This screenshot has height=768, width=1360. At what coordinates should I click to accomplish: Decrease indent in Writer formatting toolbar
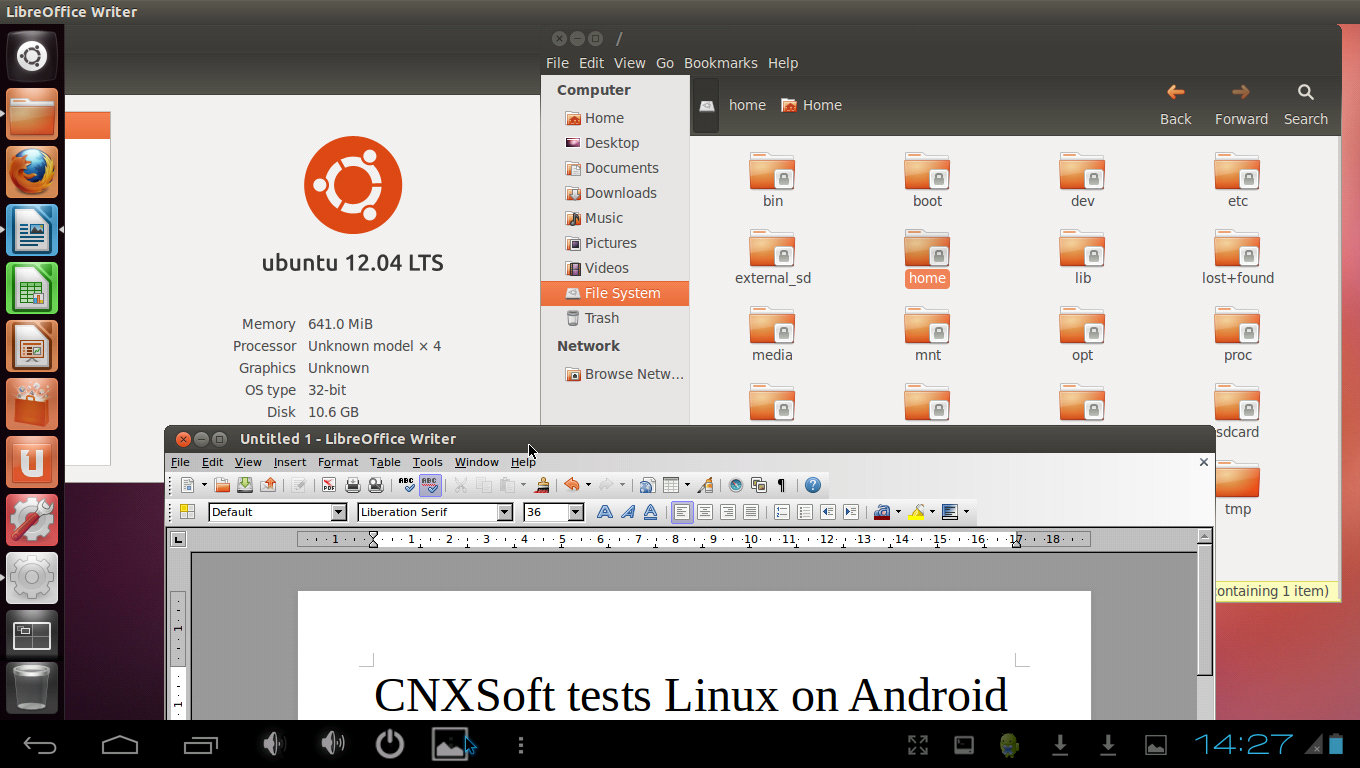(x=828, y=512)
